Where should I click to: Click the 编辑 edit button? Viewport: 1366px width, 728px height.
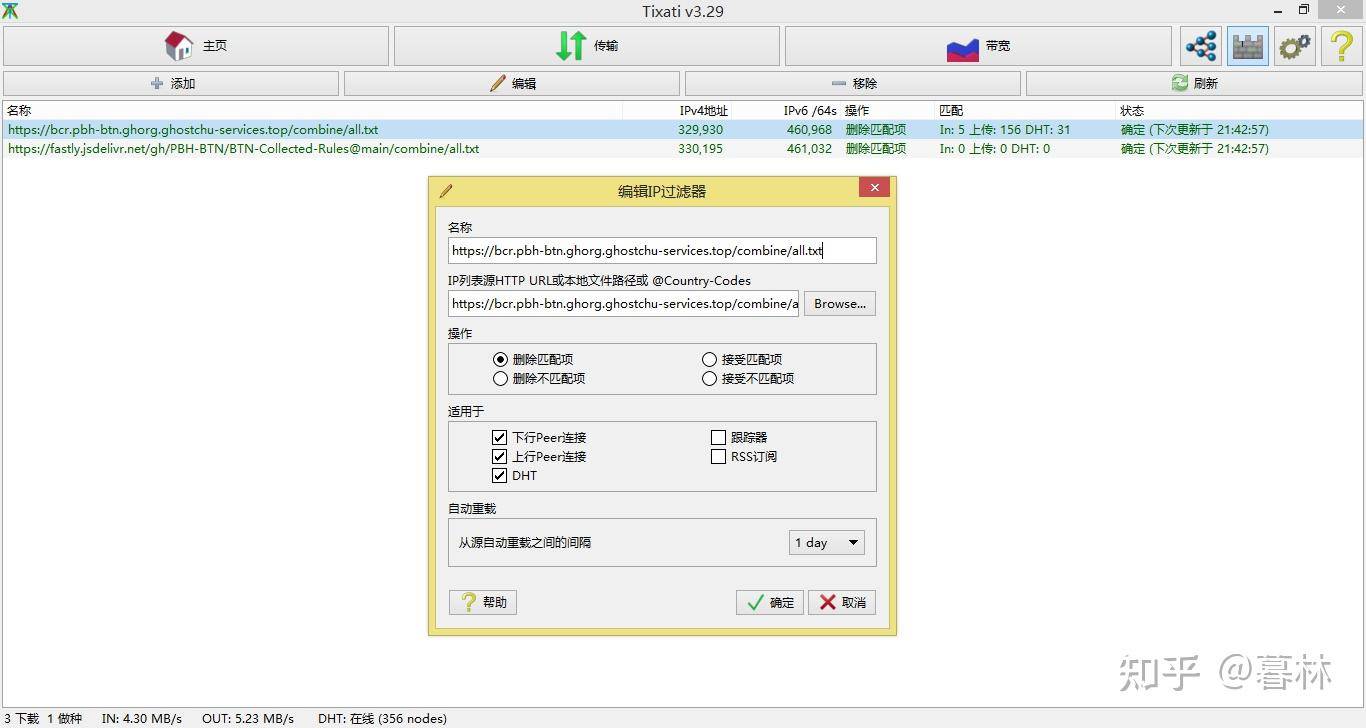512,84
